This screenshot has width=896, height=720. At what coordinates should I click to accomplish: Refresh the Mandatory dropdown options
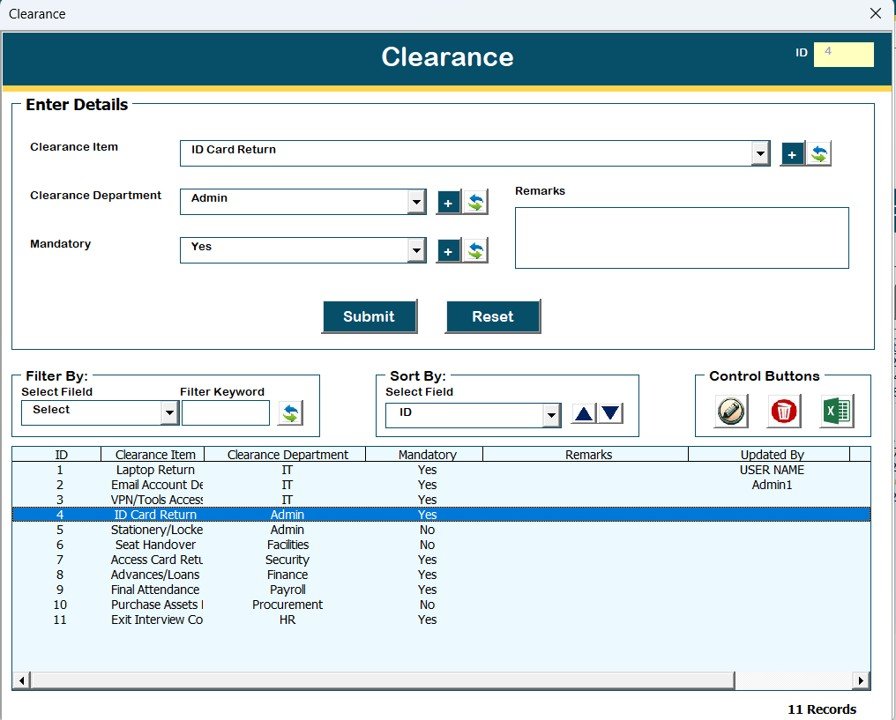point(474,250)
